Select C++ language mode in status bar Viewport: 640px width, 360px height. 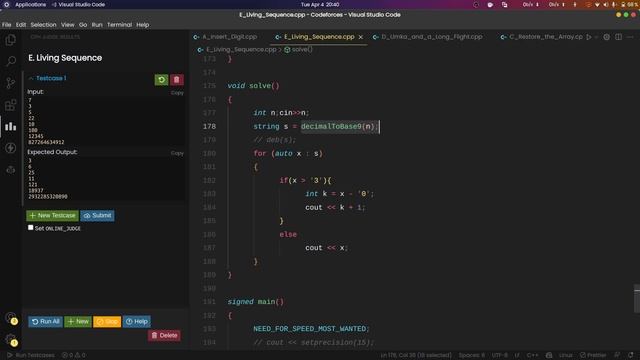click(x=533, y=355)
